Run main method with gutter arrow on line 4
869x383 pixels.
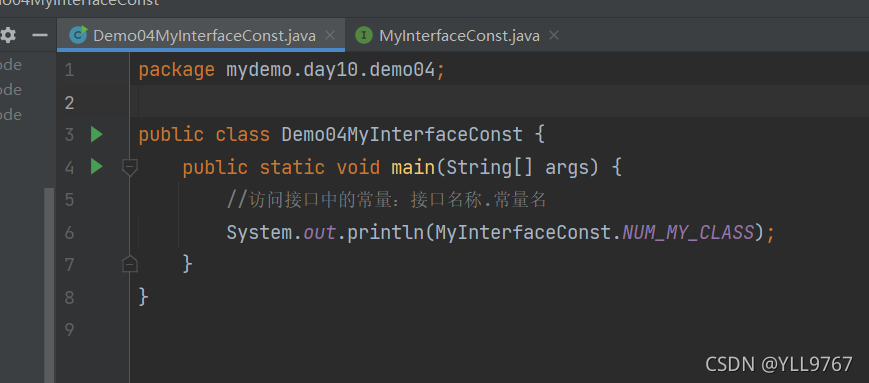click(x=97, y=166)
